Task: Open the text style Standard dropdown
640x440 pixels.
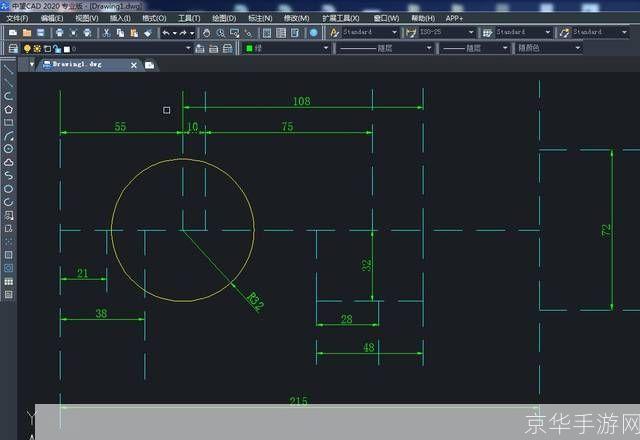Action: (x=395, y=32)
